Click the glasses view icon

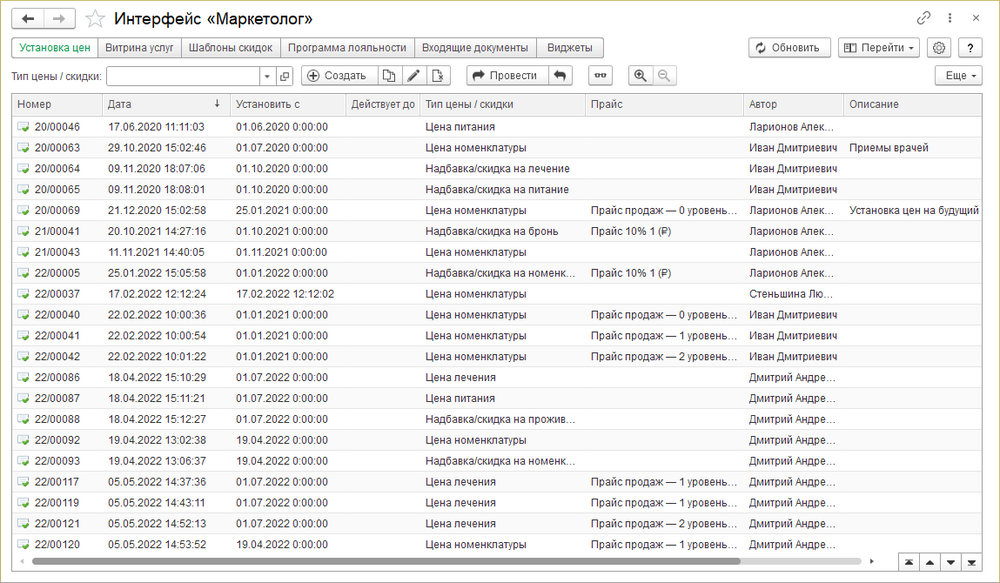pos(600,76)
